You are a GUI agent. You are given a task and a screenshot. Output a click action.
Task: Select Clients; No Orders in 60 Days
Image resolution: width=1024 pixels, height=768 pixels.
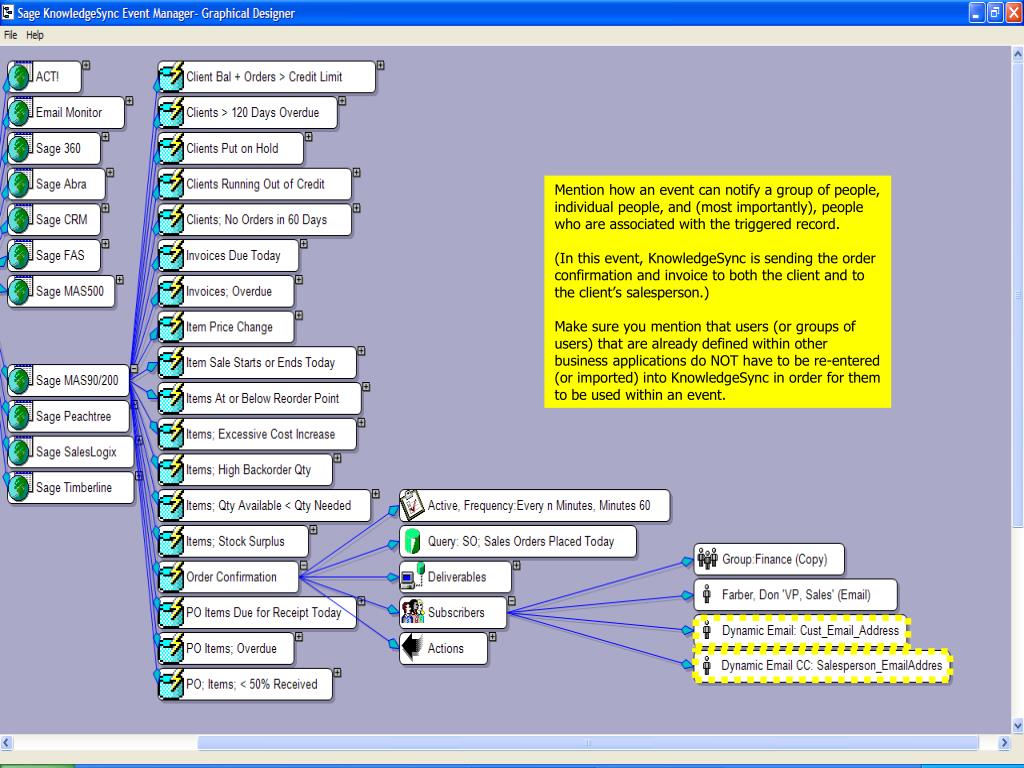click(255, 220)
